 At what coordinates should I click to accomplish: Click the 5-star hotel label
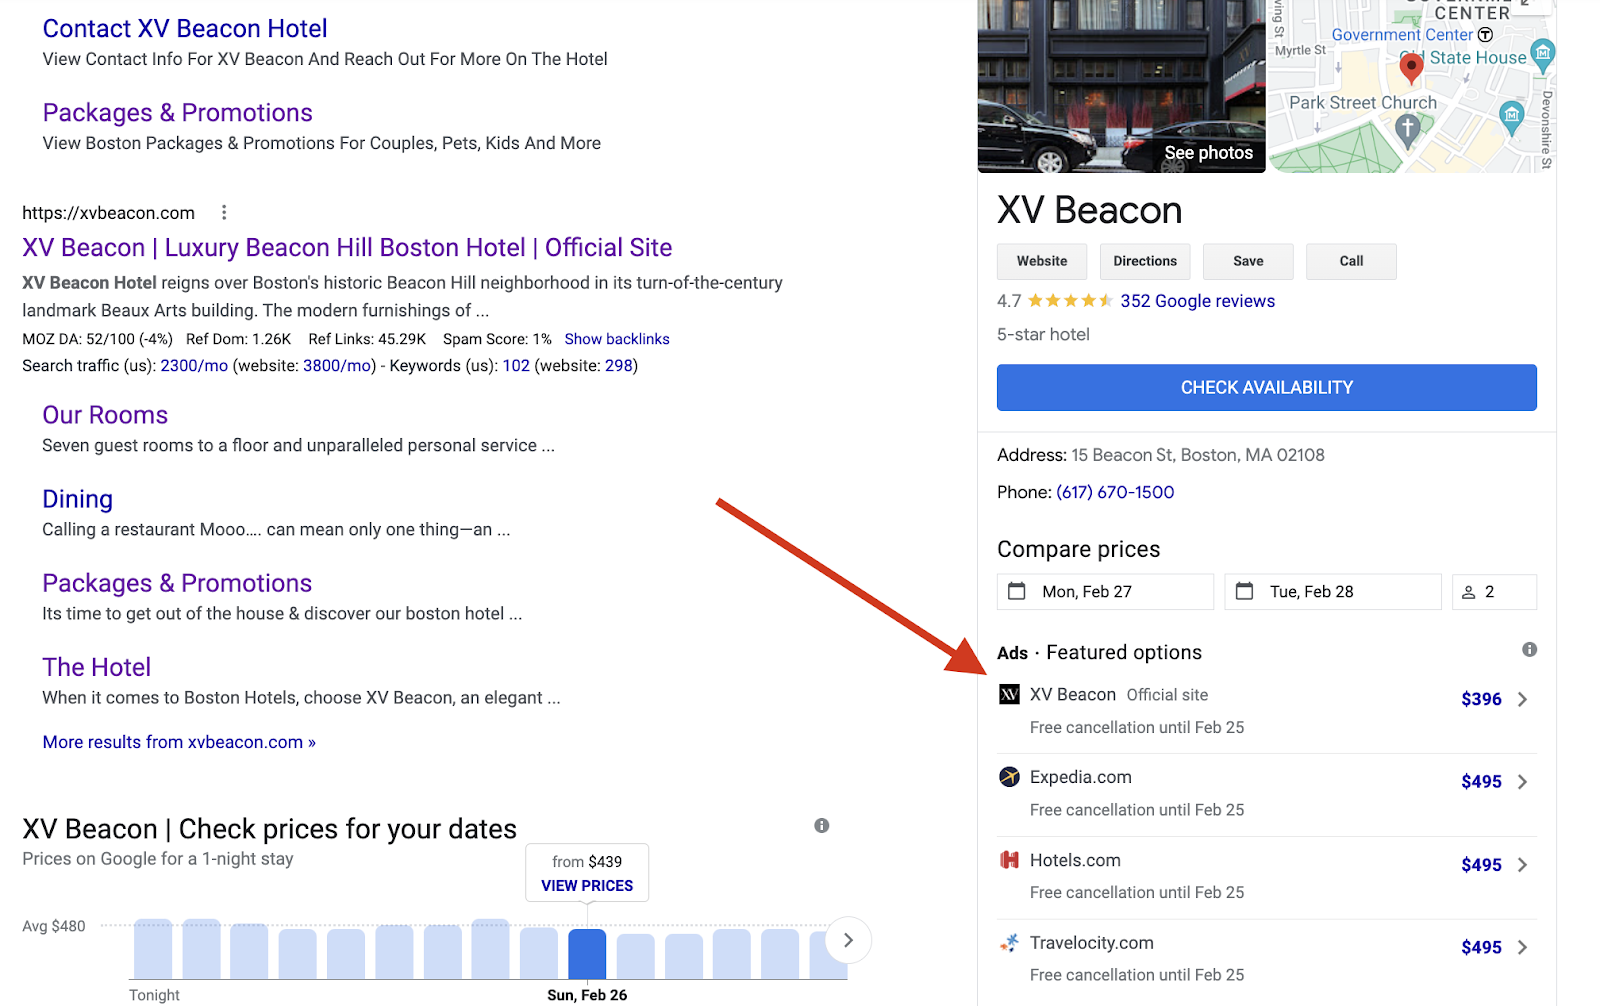1043,334
